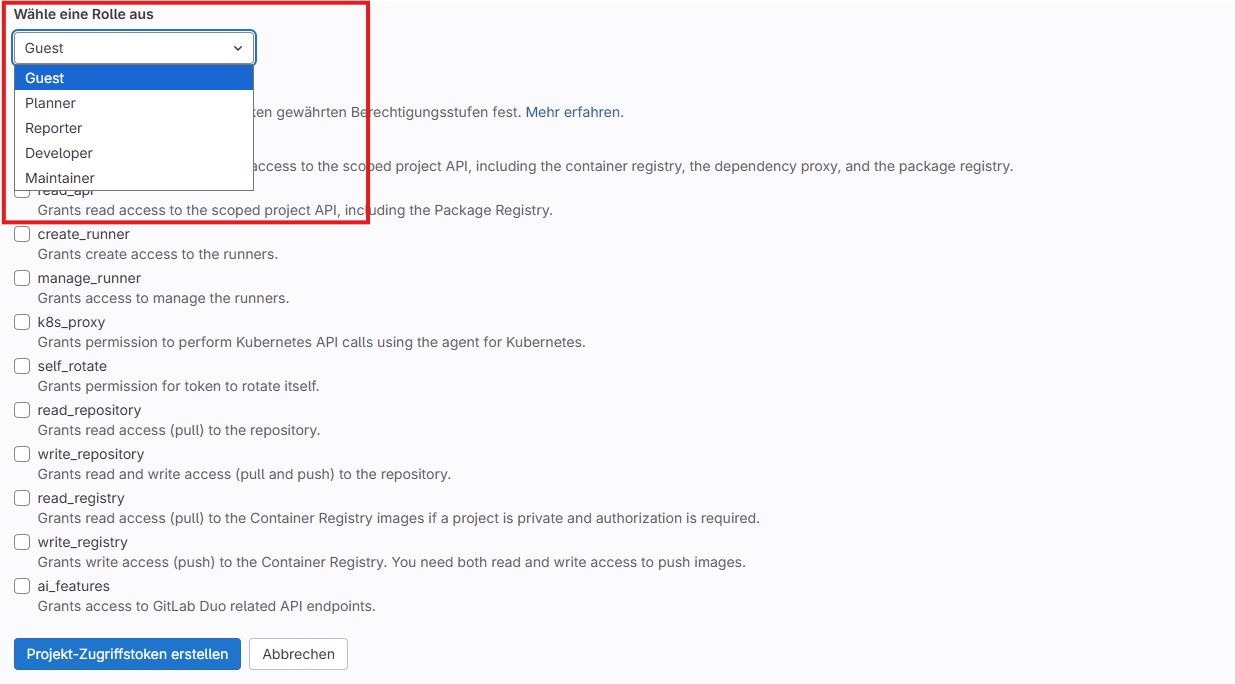Check the k8s_proxy scope

pos(22,322)
